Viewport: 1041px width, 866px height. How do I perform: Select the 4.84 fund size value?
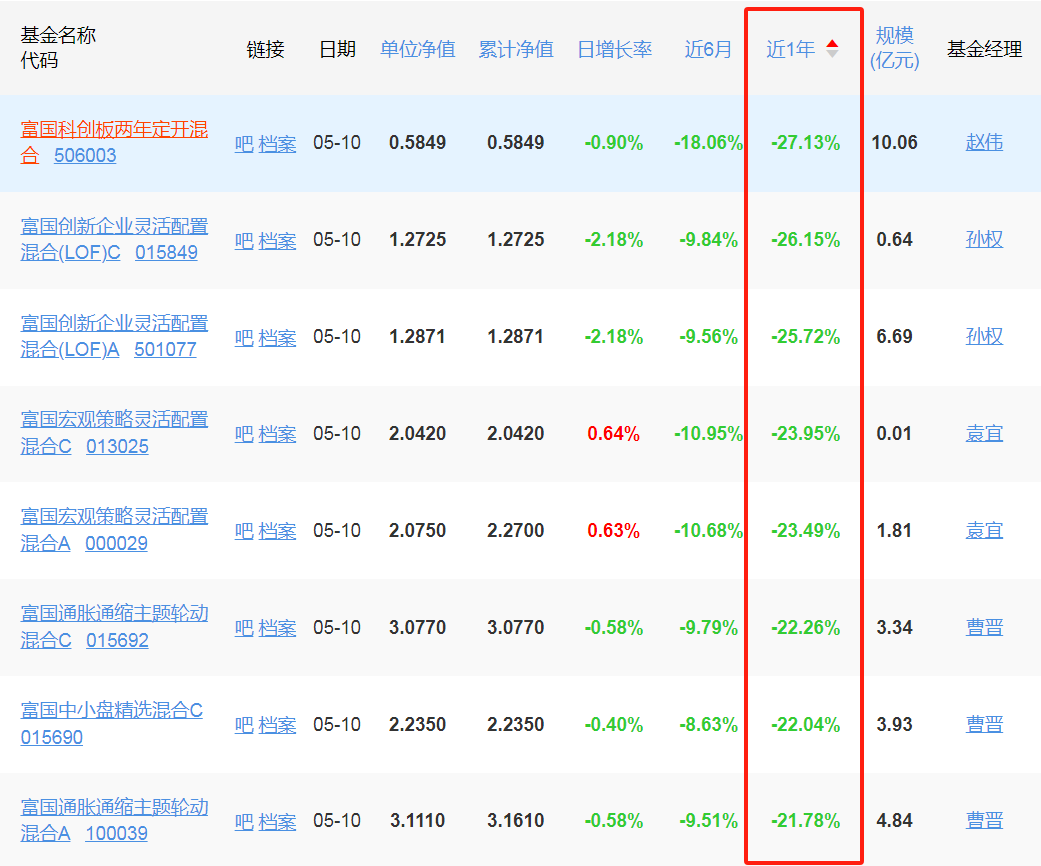pos(894,821)
